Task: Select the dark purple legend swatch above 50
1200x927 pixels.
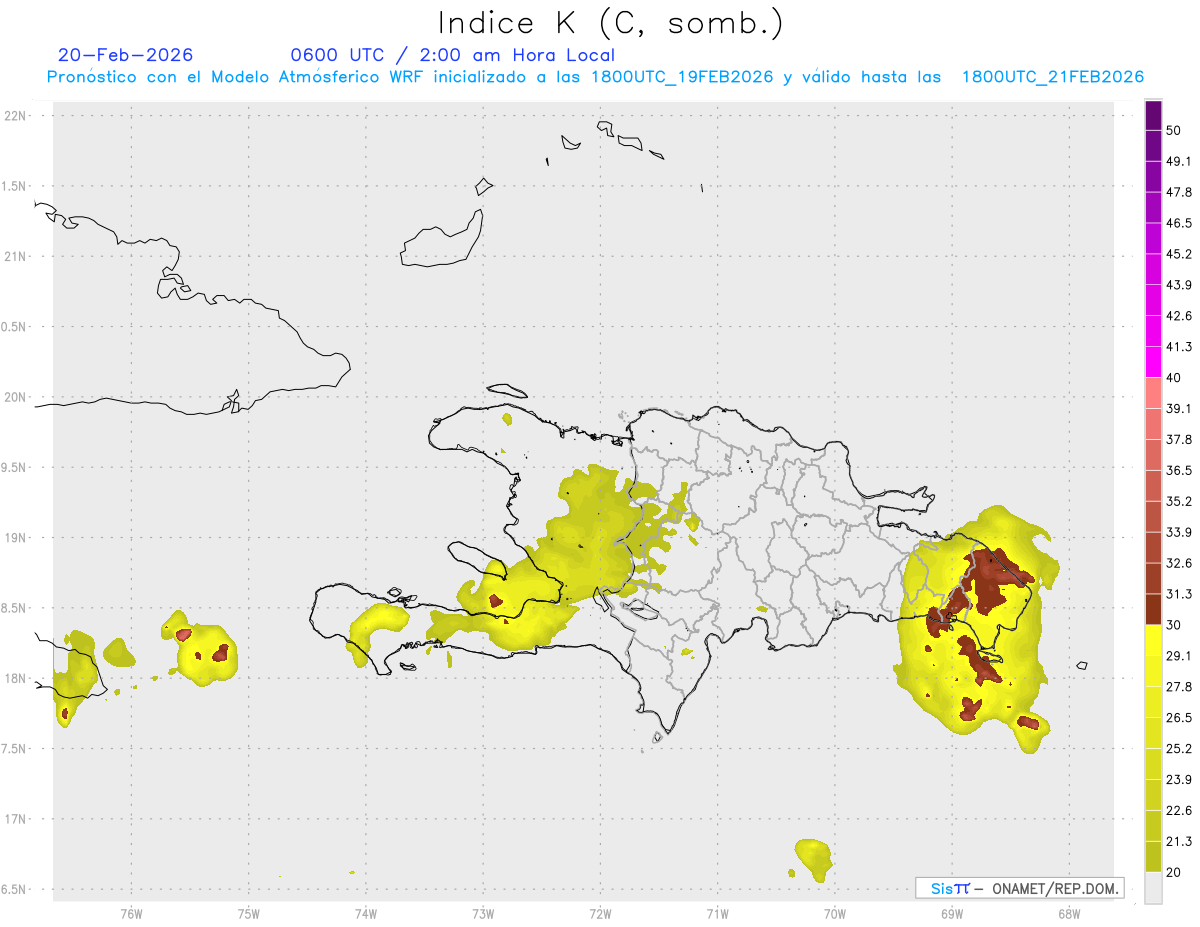Action: click(1153, 116)
